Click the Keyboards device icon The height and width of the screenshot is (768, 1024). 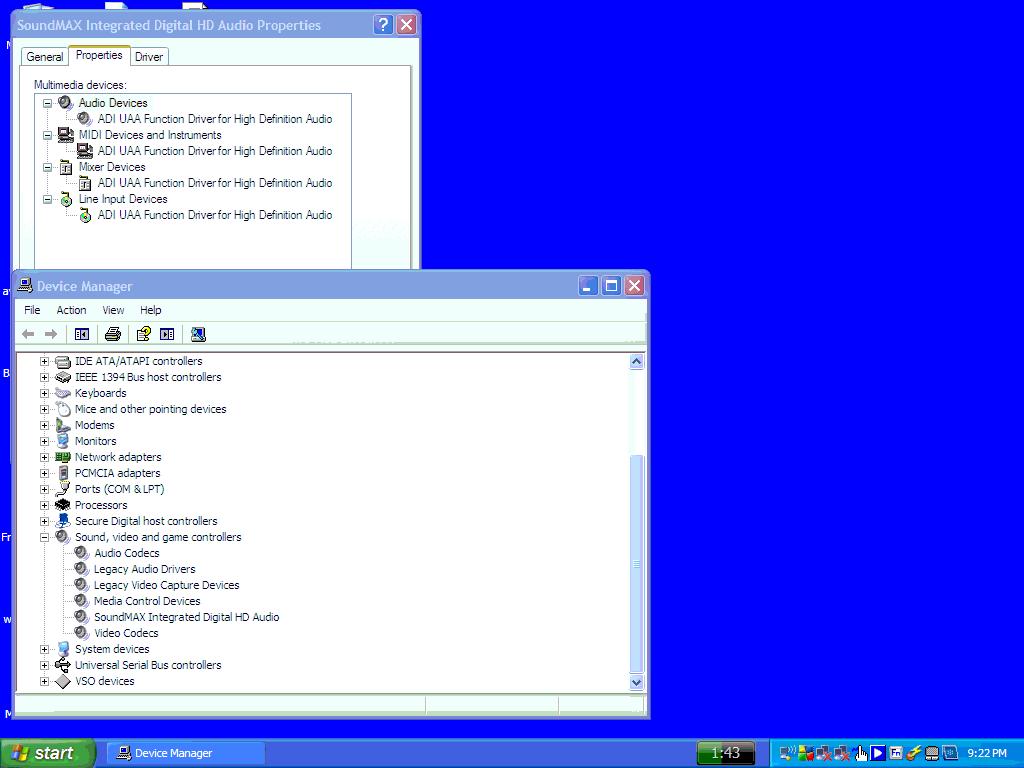coord(63,393)
